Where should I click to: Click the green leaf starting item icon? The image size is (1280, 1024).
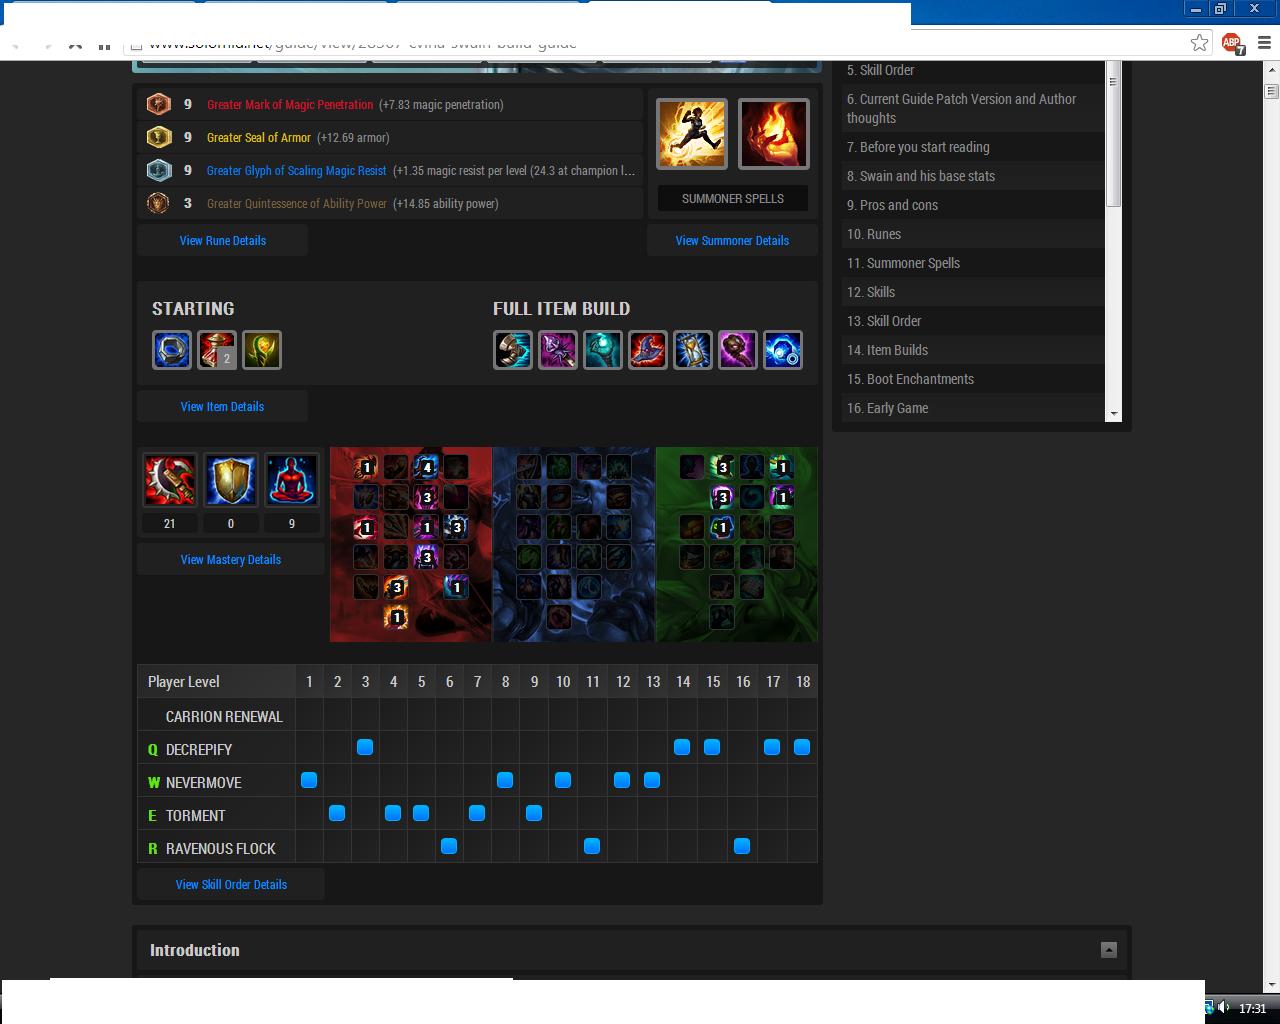[x=262, y=350]
